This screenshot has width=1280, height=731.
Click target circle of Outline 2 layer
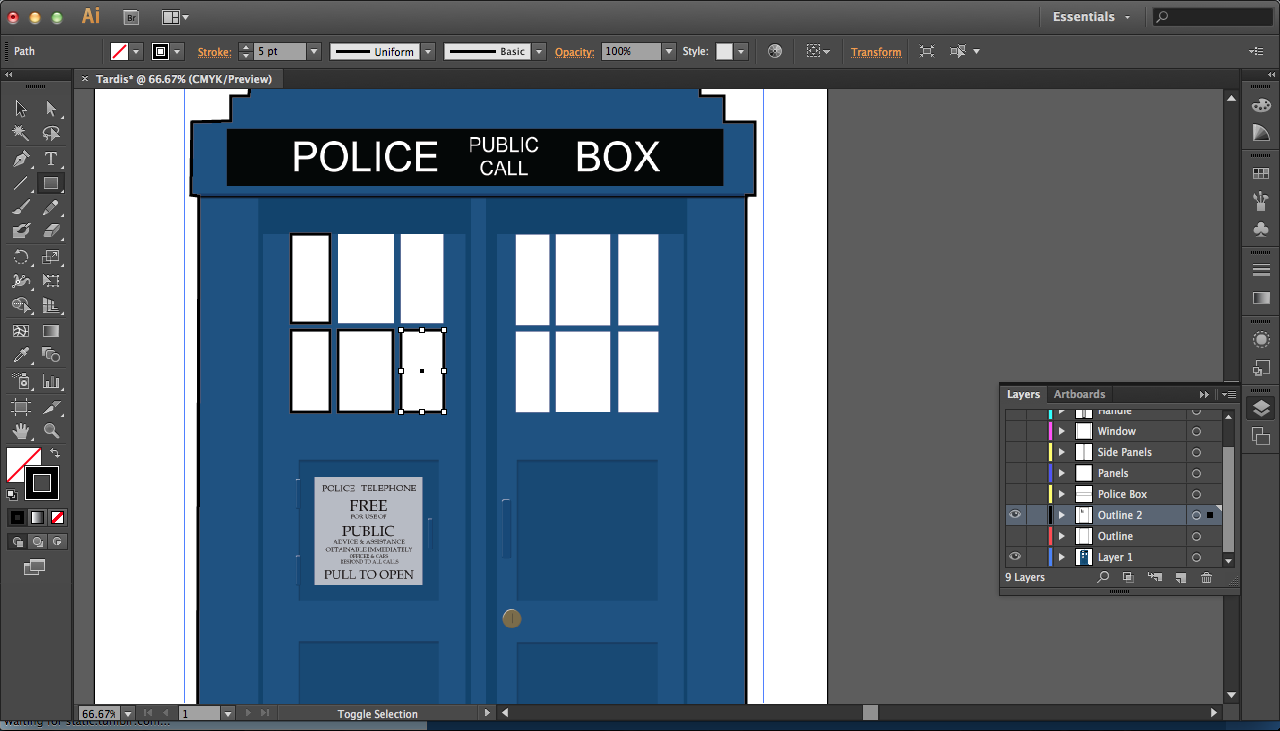[x=1196, y=515]
